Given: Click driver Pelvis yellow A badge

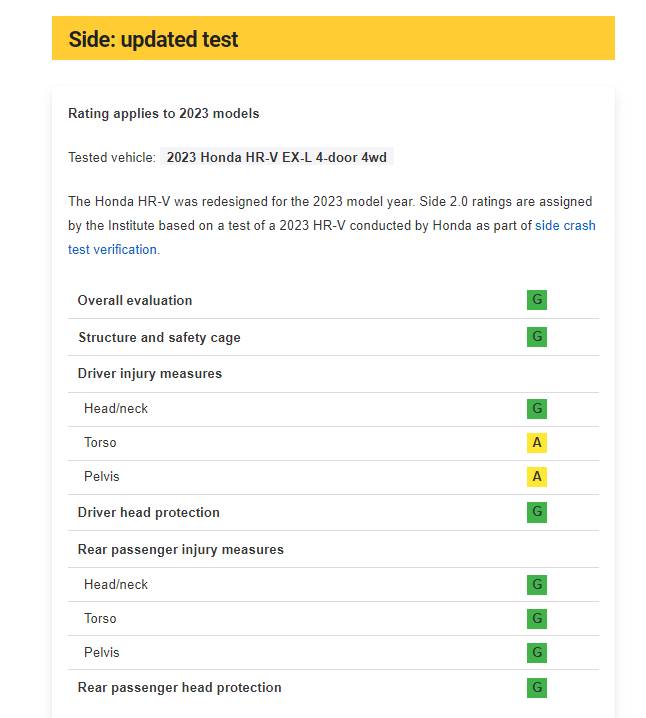Looking at the screenshot, I should point(537,477).
